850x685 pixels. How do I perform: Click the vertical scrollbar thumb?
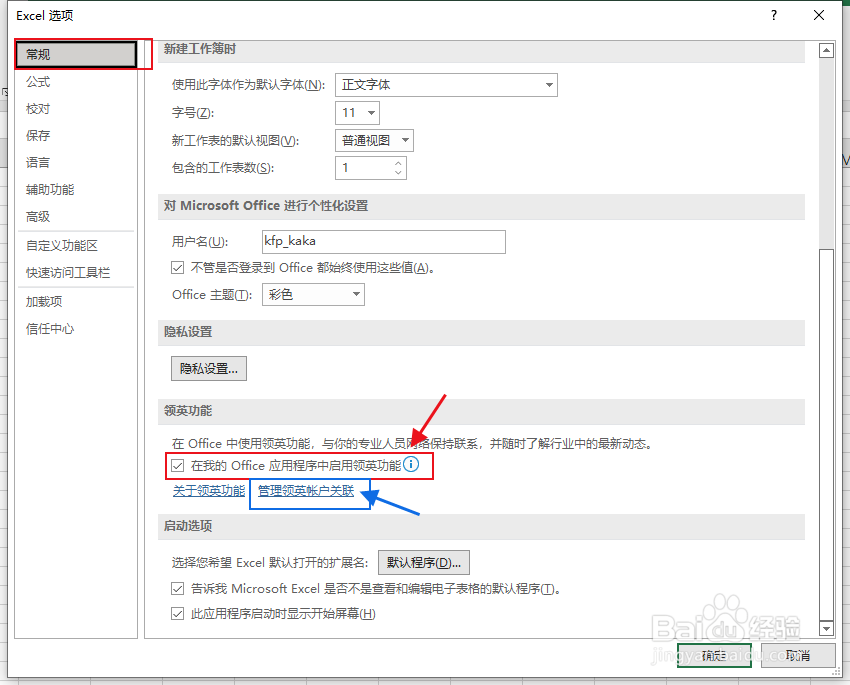pyautogui.click(x=826, y=434)
